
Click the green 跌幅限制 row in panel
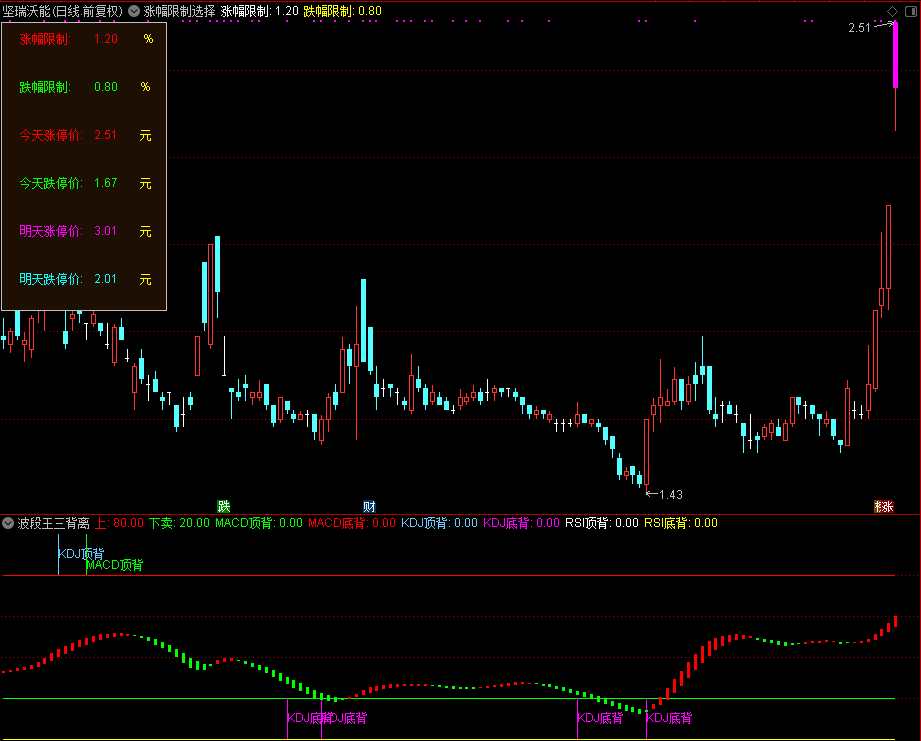pyautogui.click(x=86, y=87)
